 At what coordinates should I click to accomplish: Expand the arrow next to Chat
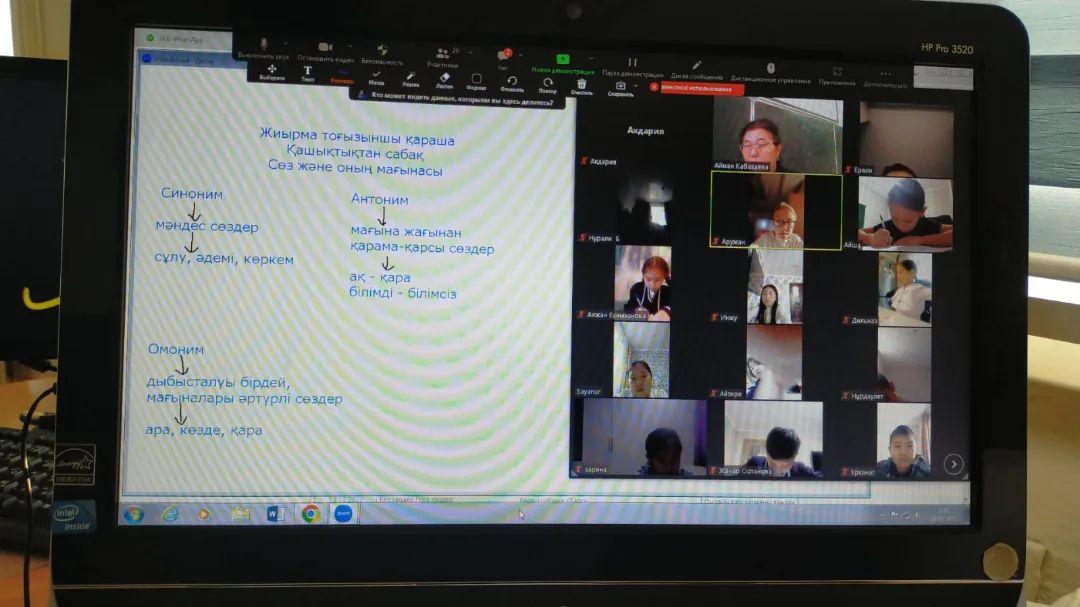[x=521, y=56]
